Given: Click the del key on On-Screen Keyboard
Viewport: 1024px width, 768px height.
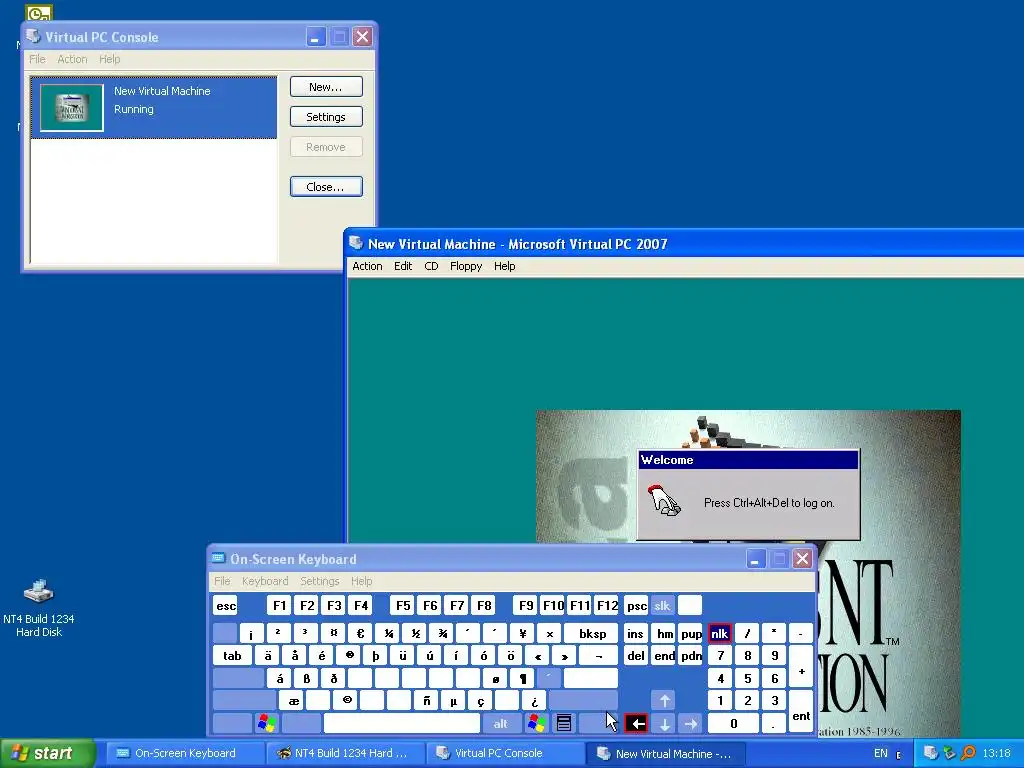Looking at the screenshot, I should click(x=636, y=656).
